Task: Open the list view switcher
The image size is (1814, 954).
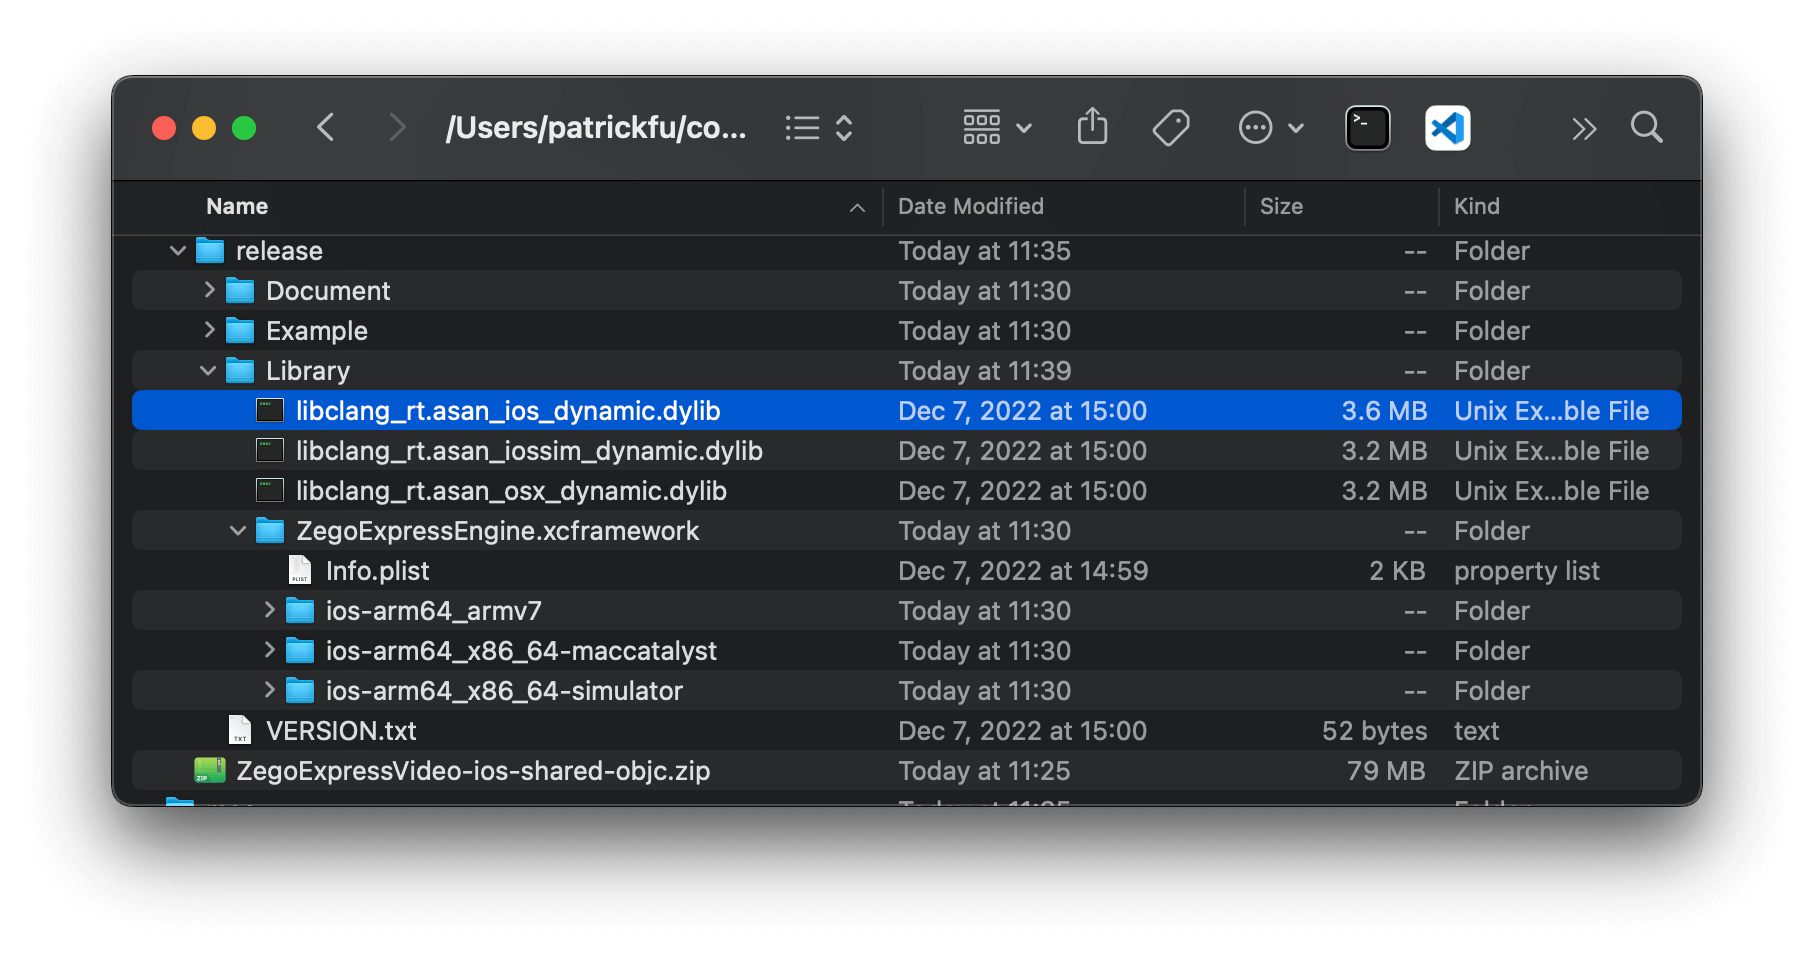Action: tap(819, 128)
